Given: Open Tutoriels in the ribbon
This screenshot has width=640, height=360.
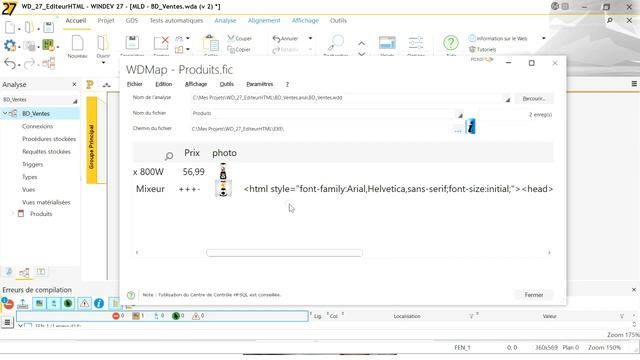Looking at the screenshot, I should [x=482, y=49].
